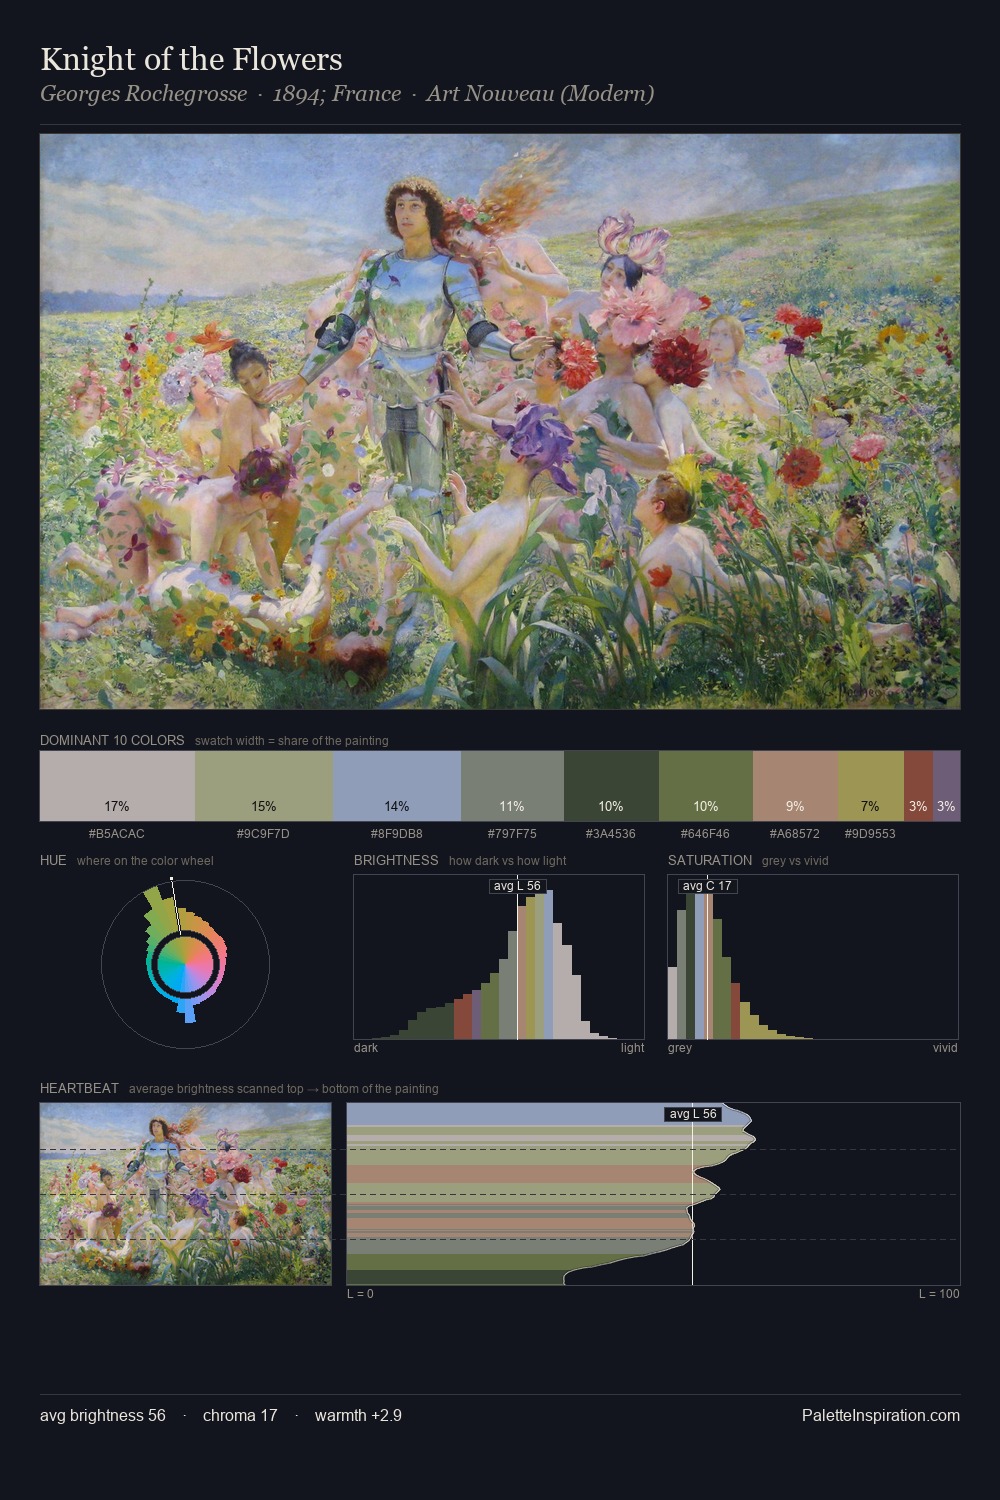The width and height of the screenshot is (1000, 1500).
Task: Click the title 'Knight of the Flowers'
Action: pos(191,59)
